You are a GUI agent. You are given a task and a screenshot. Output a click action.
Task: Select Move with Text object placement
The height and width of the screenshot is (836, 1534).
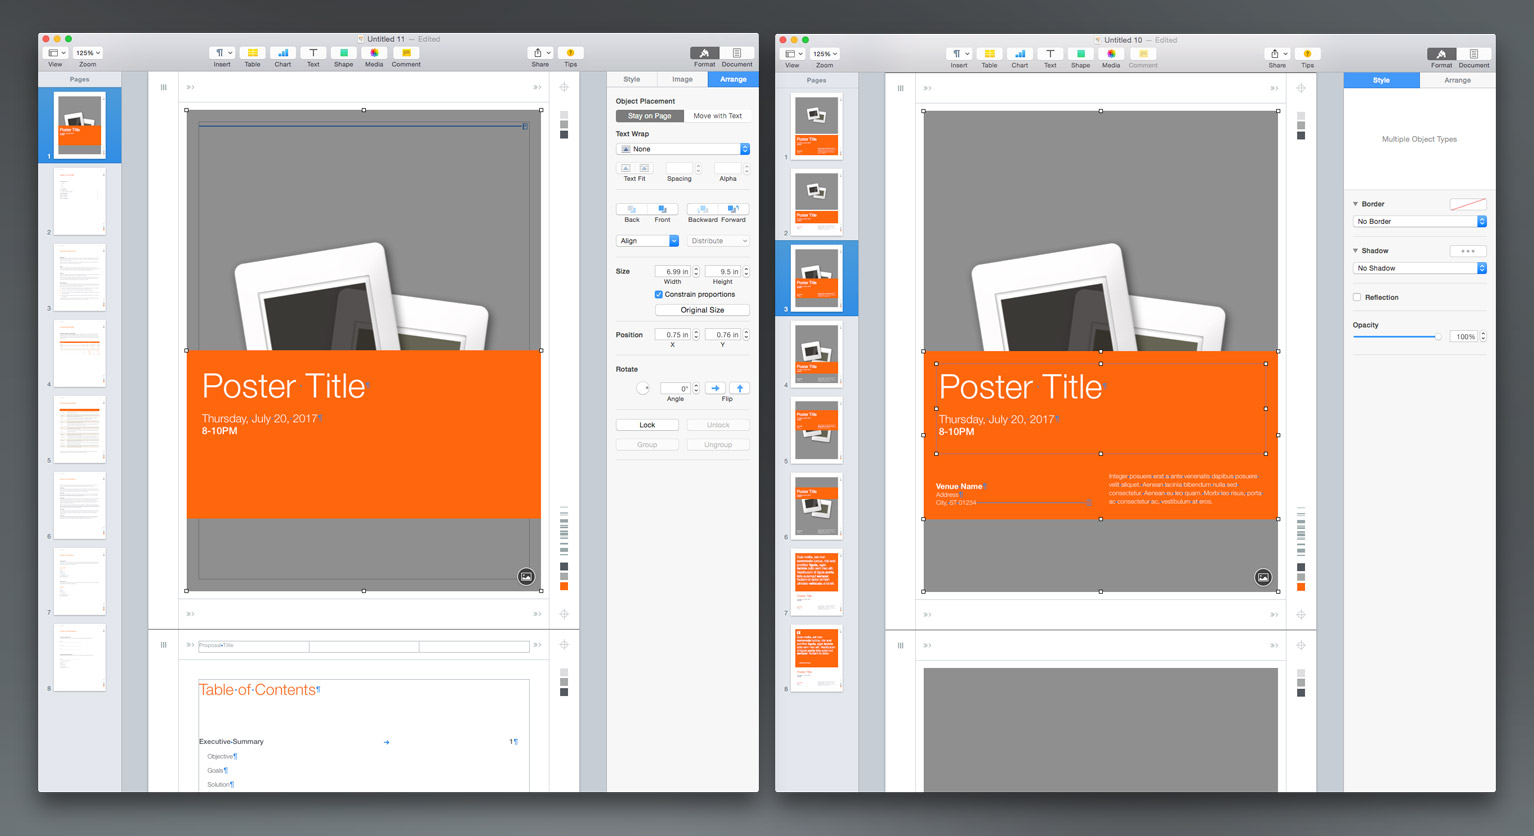tap(717, 116)
